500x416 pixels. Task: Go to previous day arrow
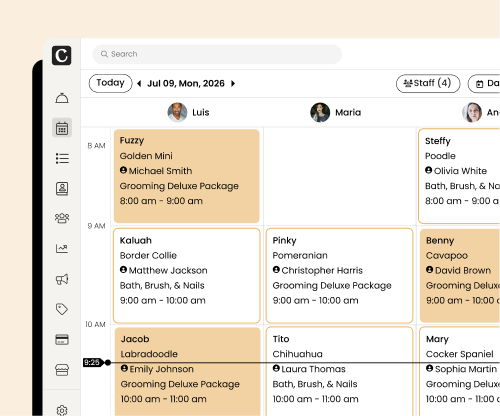coord(139,83)
